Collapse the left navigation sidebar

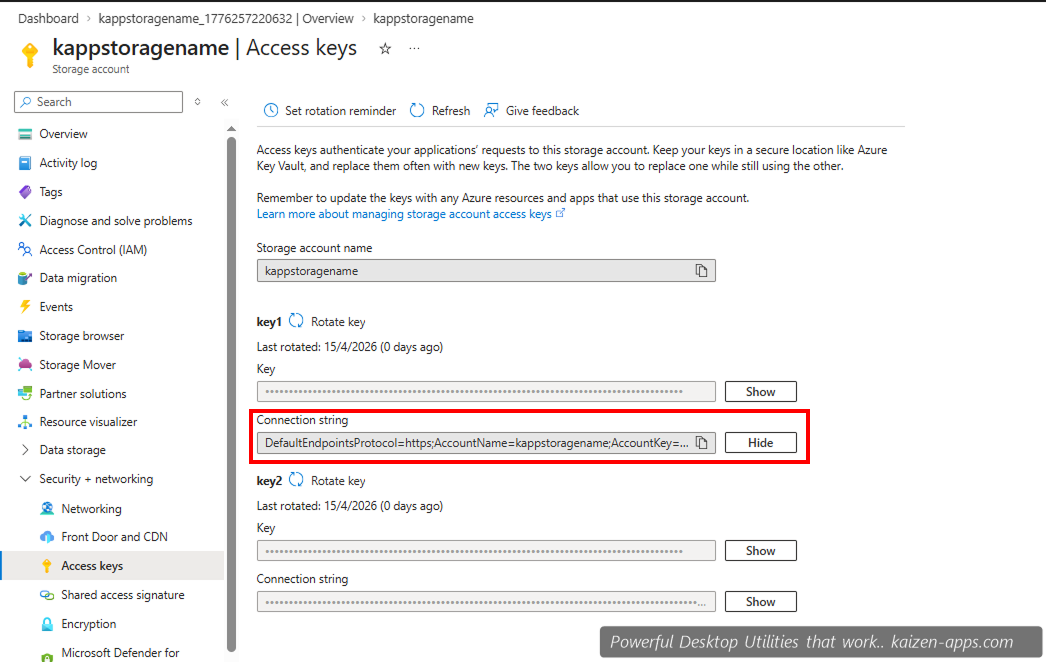pyautogui.click(x=224, y=101)
